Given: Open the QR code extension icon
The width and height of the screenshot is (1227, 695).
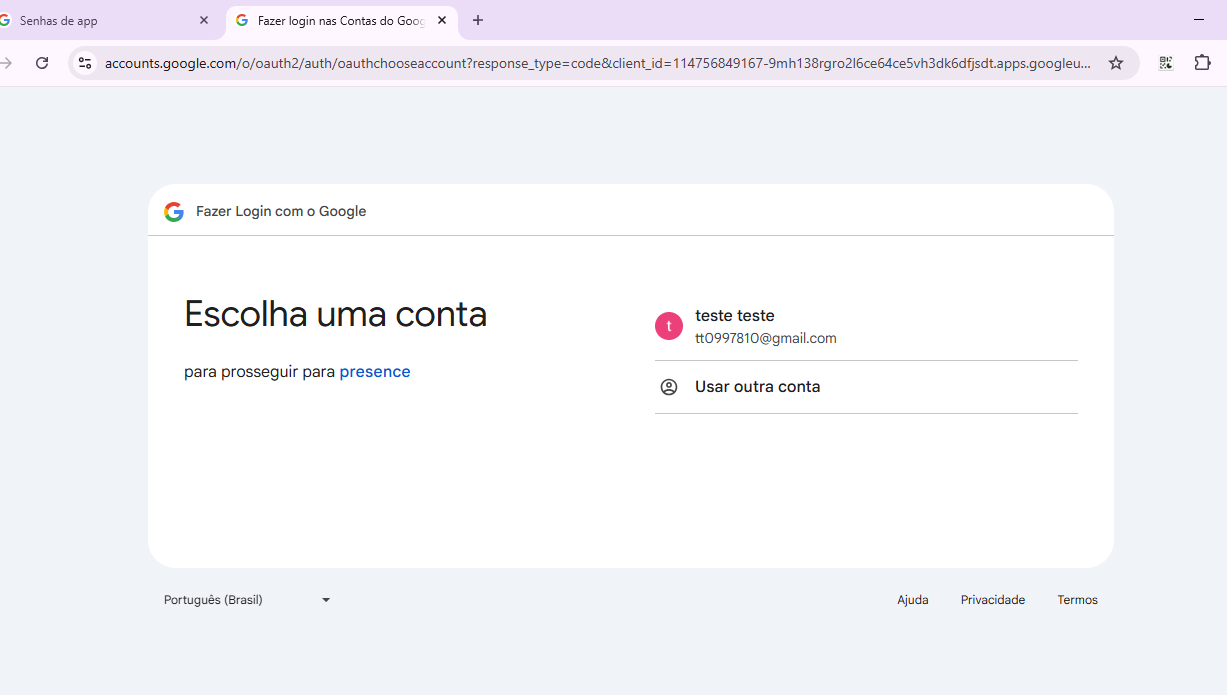Looking at the screenshot, I should tap(1166, 63).
